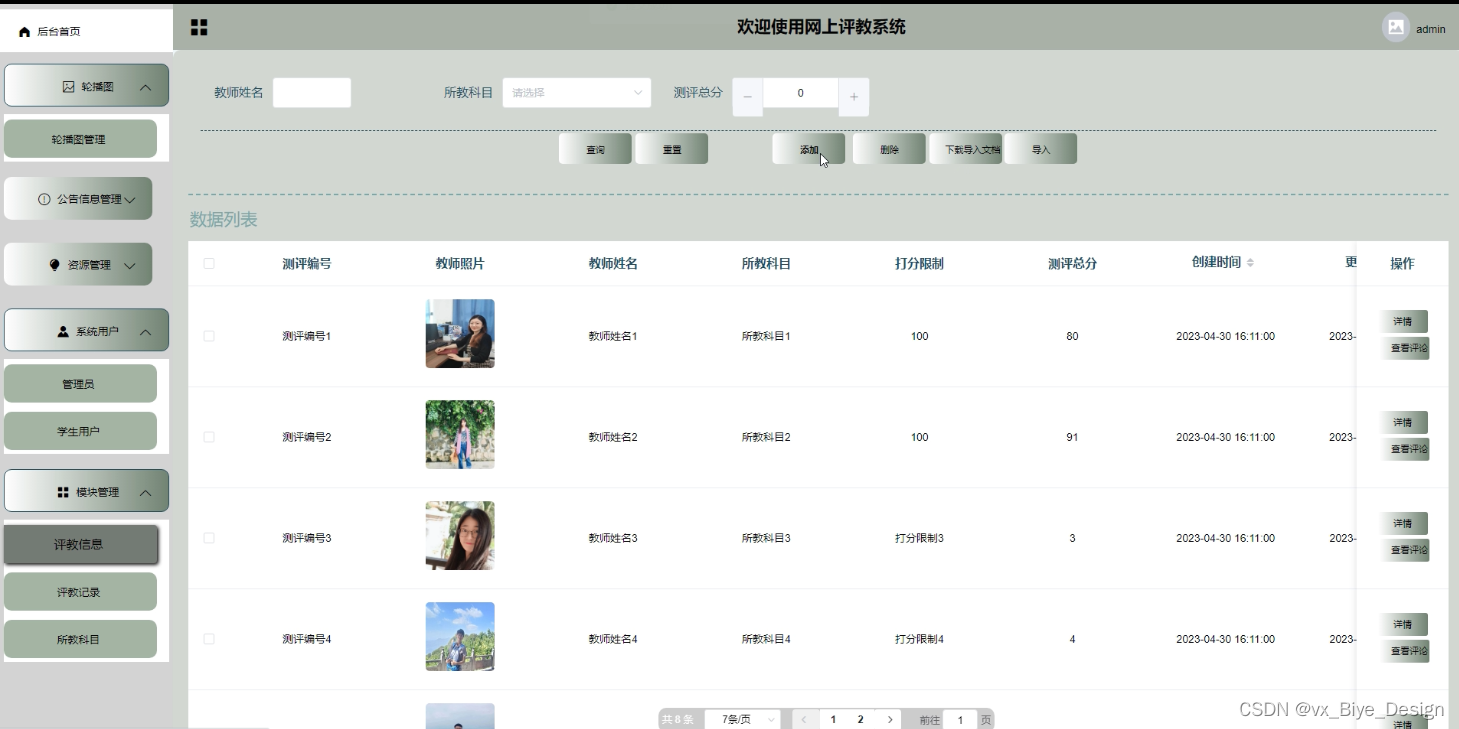Check the row checkbox for 测评编号2

pos(209,437)
